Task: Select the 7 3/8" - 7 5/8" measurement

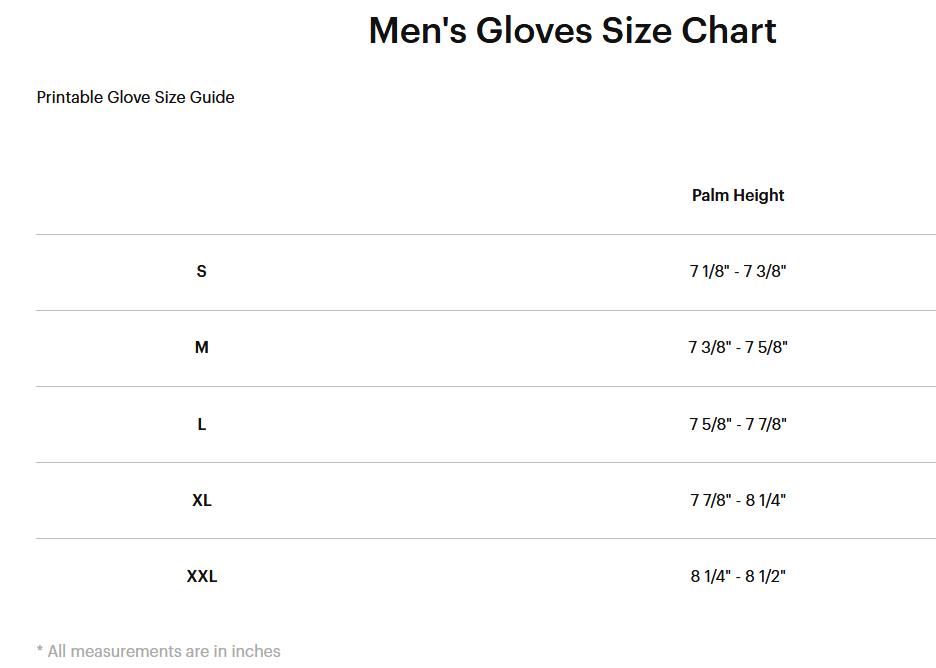Action: tap(738, 347)
